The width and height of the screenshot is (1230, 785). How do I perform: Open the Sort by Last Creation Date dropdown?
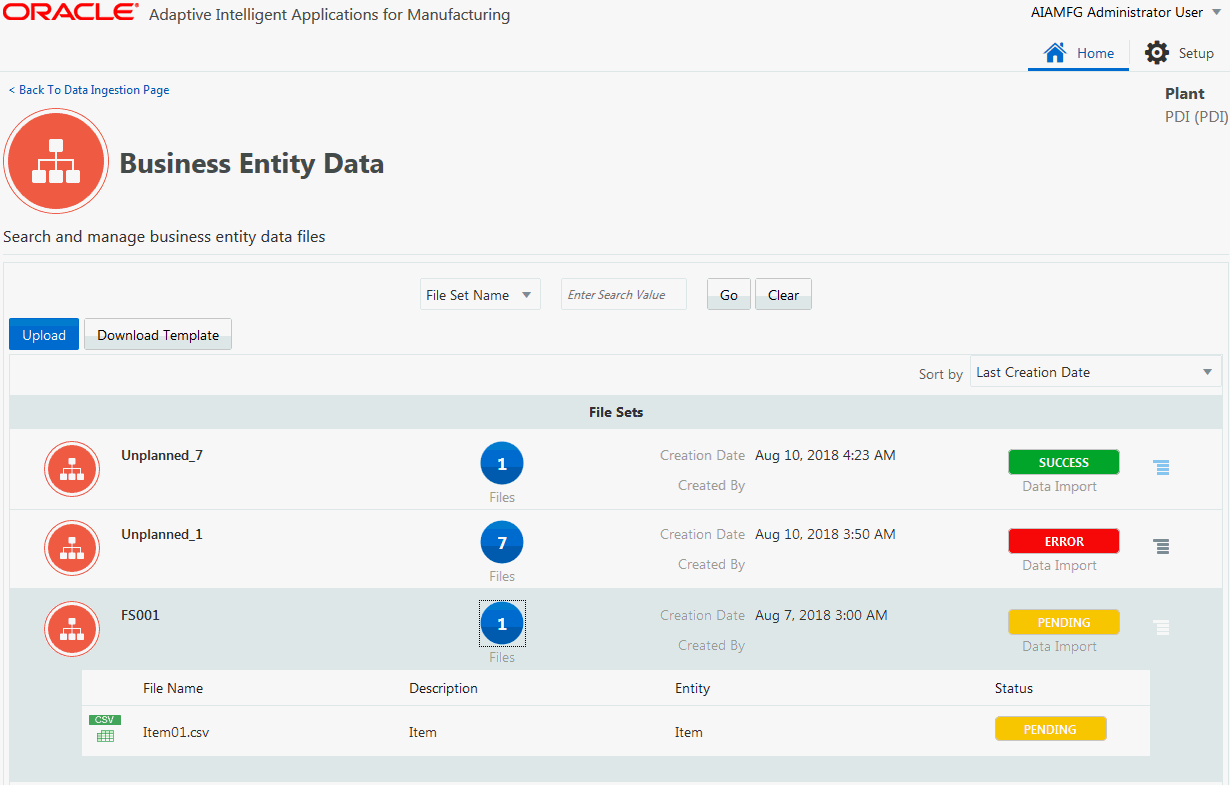[1095, 372]
